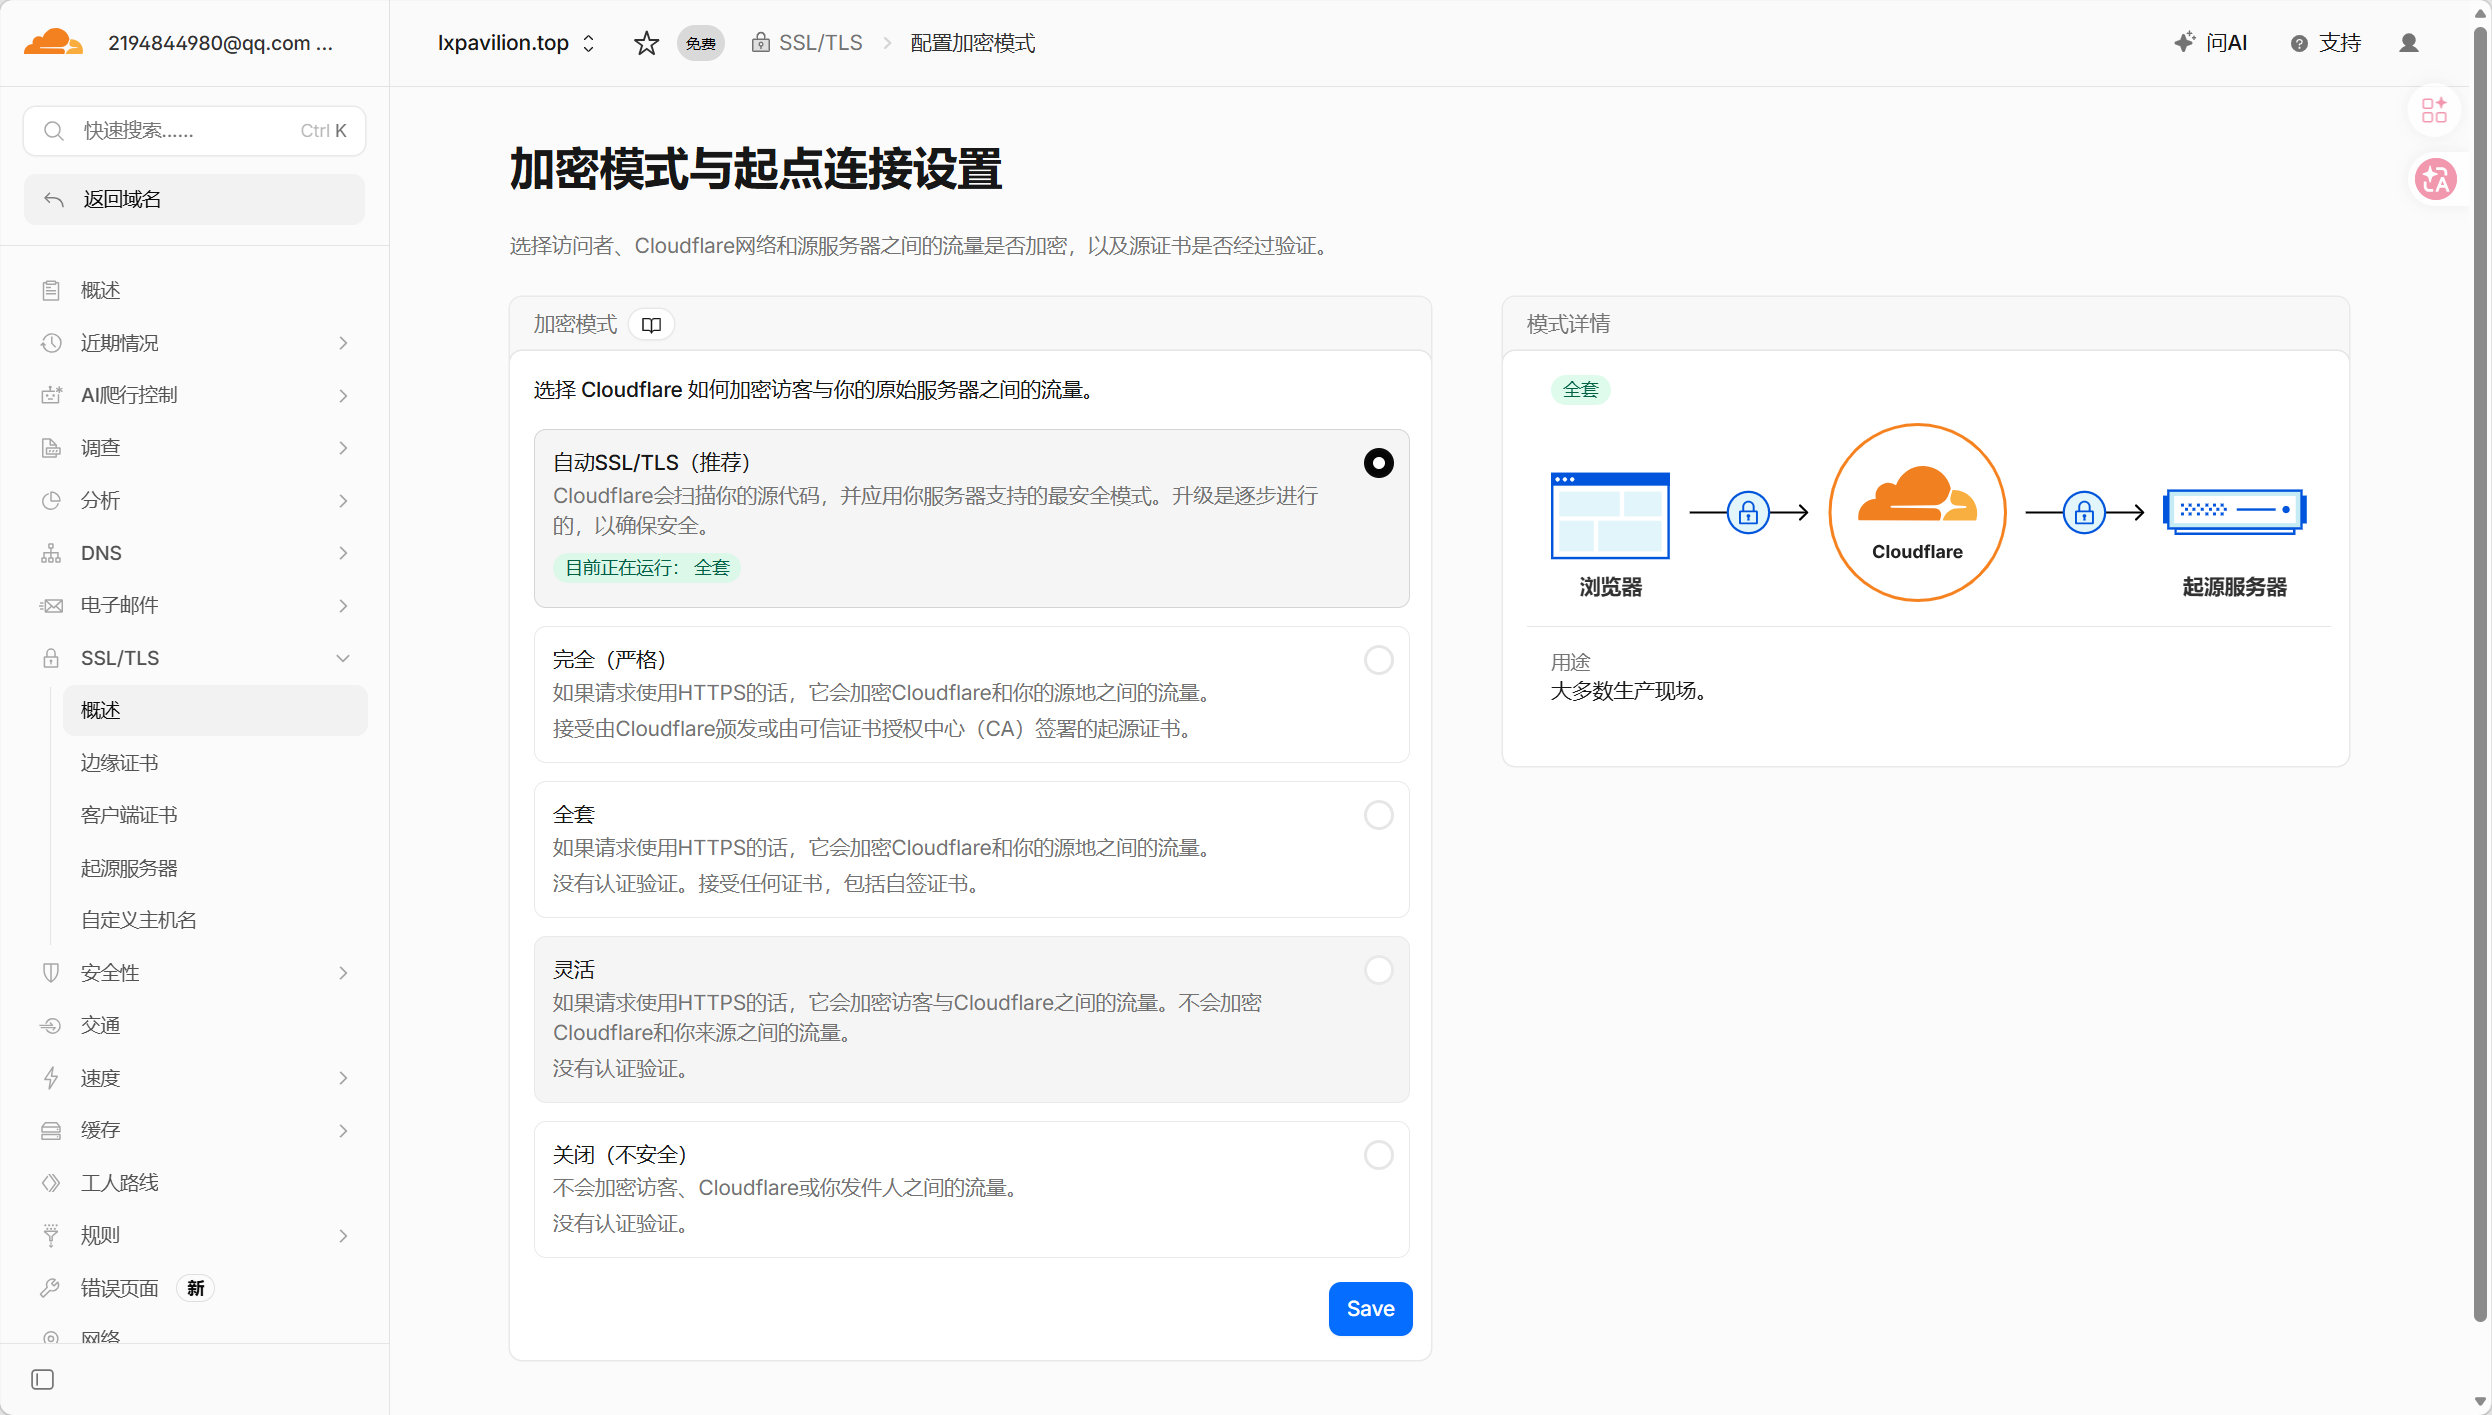Viewport: 2492px width, 1415px height.
Task: Select the 关闭（不安全）radio button
Action: click(x=1379, y=1155)
